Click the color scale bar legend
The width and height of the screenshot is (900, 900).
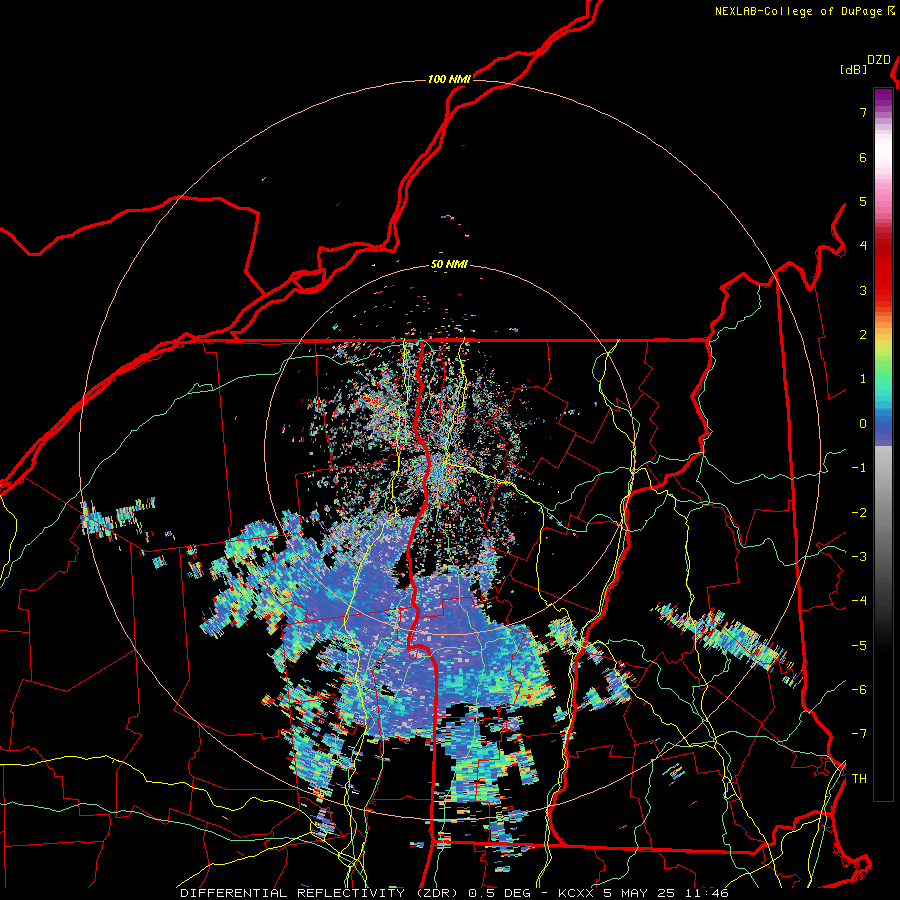coord(883,444)
